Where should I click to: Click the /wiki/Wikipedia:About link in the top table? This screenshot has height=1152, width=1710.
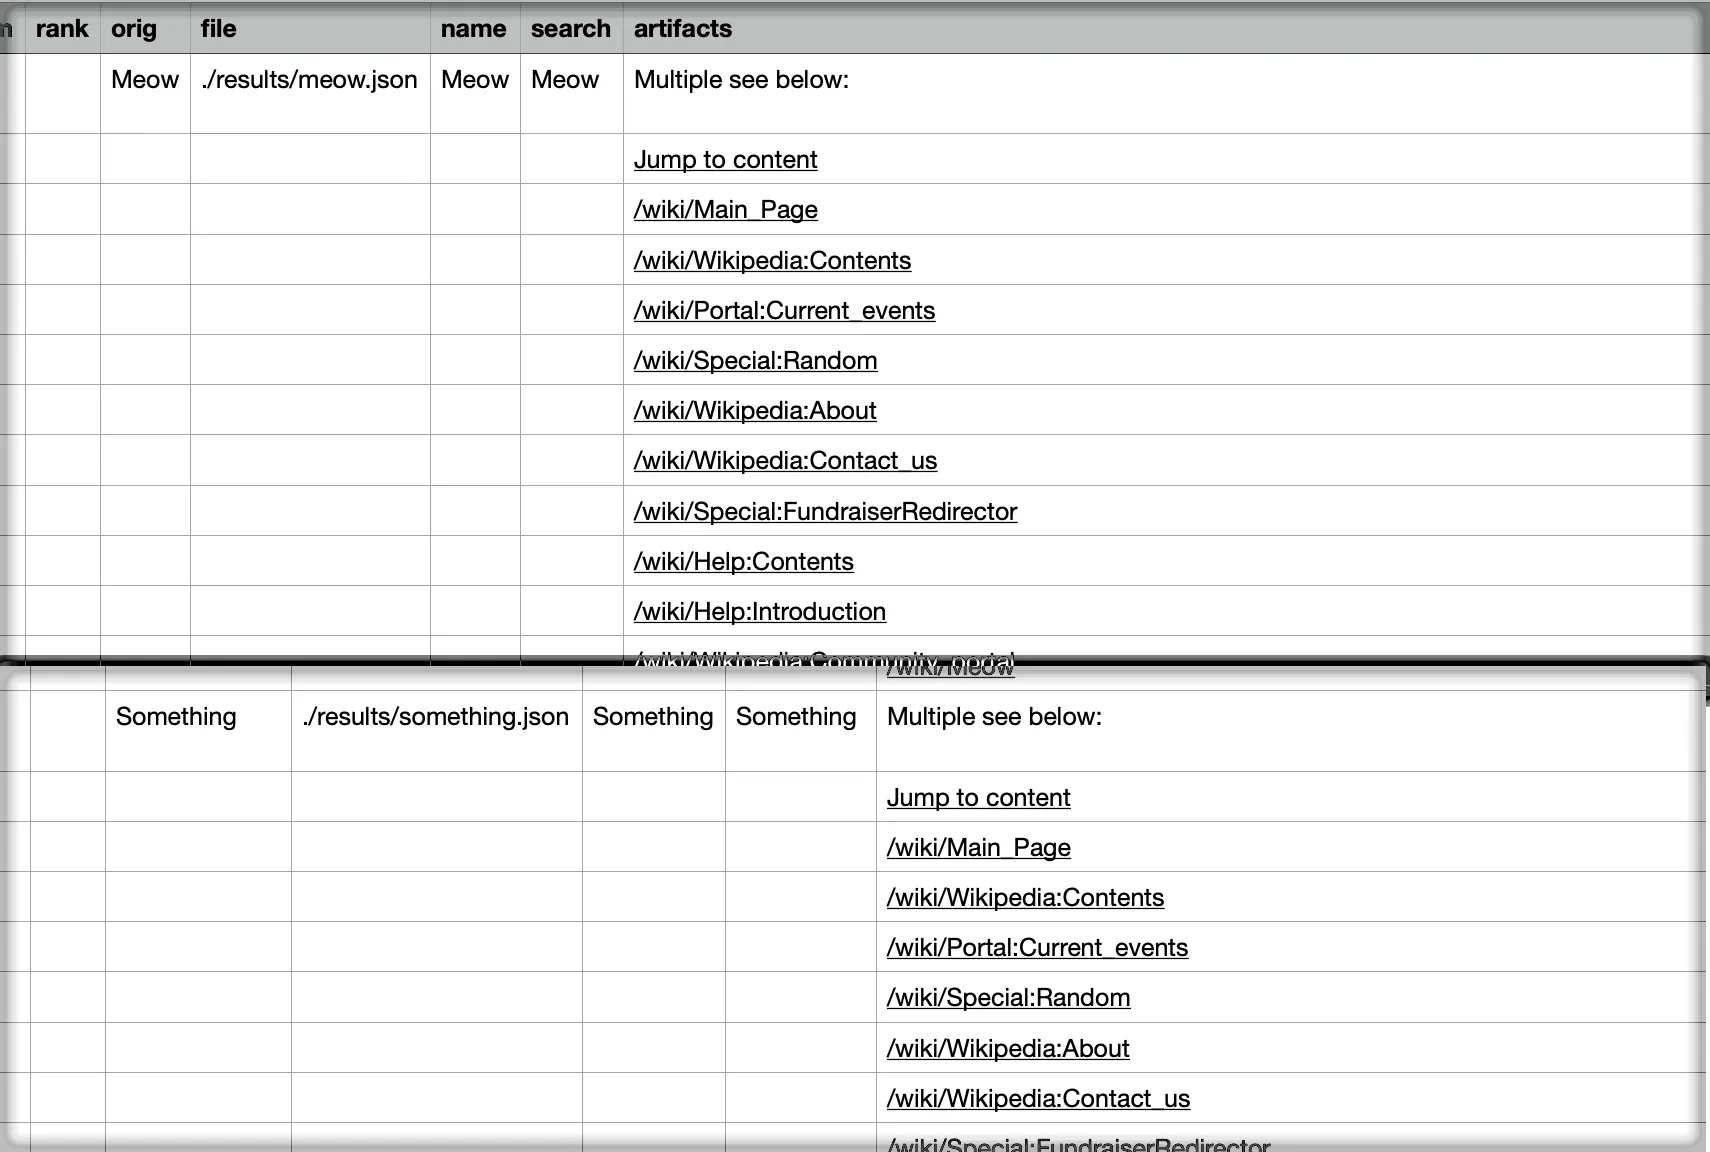coord(754,410)
